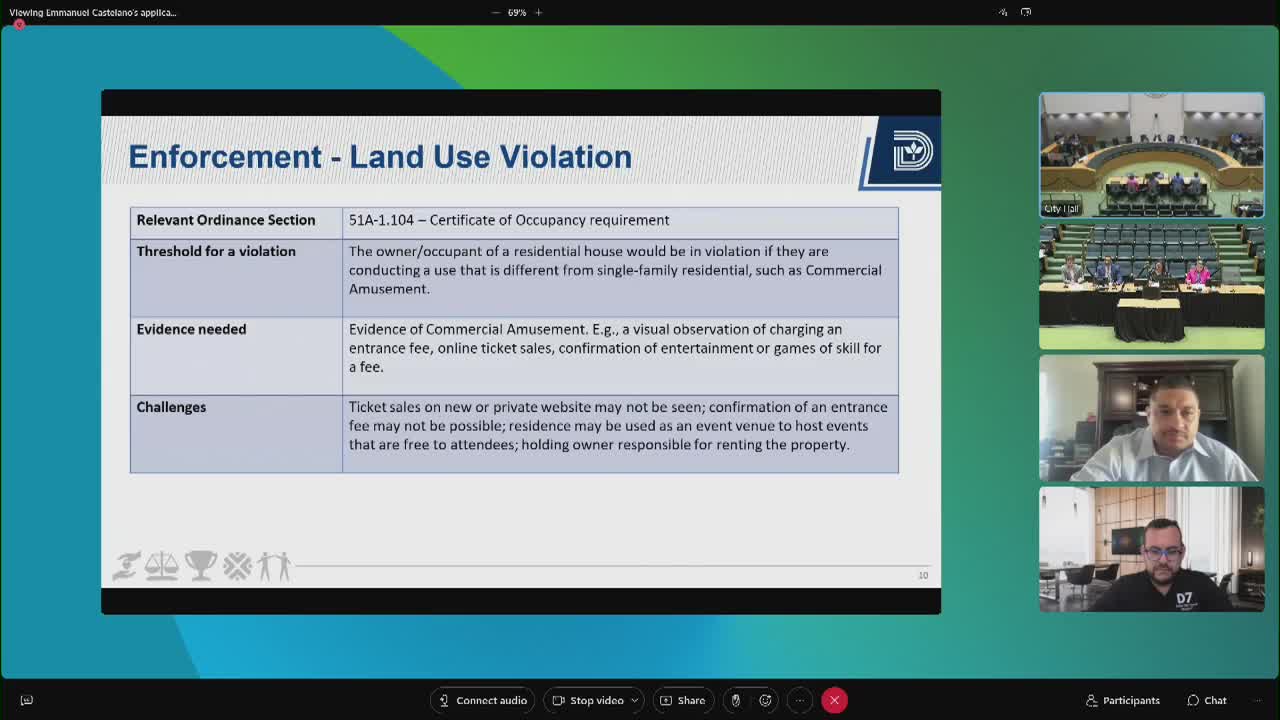Open the reactions smiley icon
The width and height of the screenshot is (1280, 720).
click(766, 700)
